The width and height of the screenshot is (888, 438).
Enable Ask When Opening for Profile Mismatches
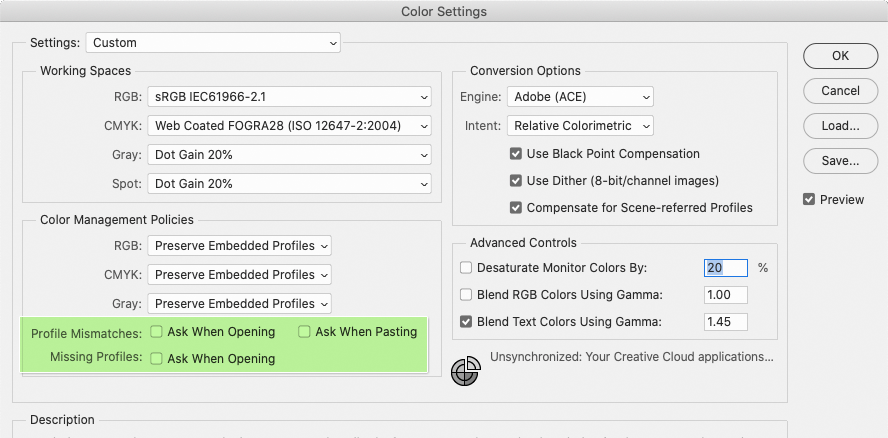pos(157,331)
